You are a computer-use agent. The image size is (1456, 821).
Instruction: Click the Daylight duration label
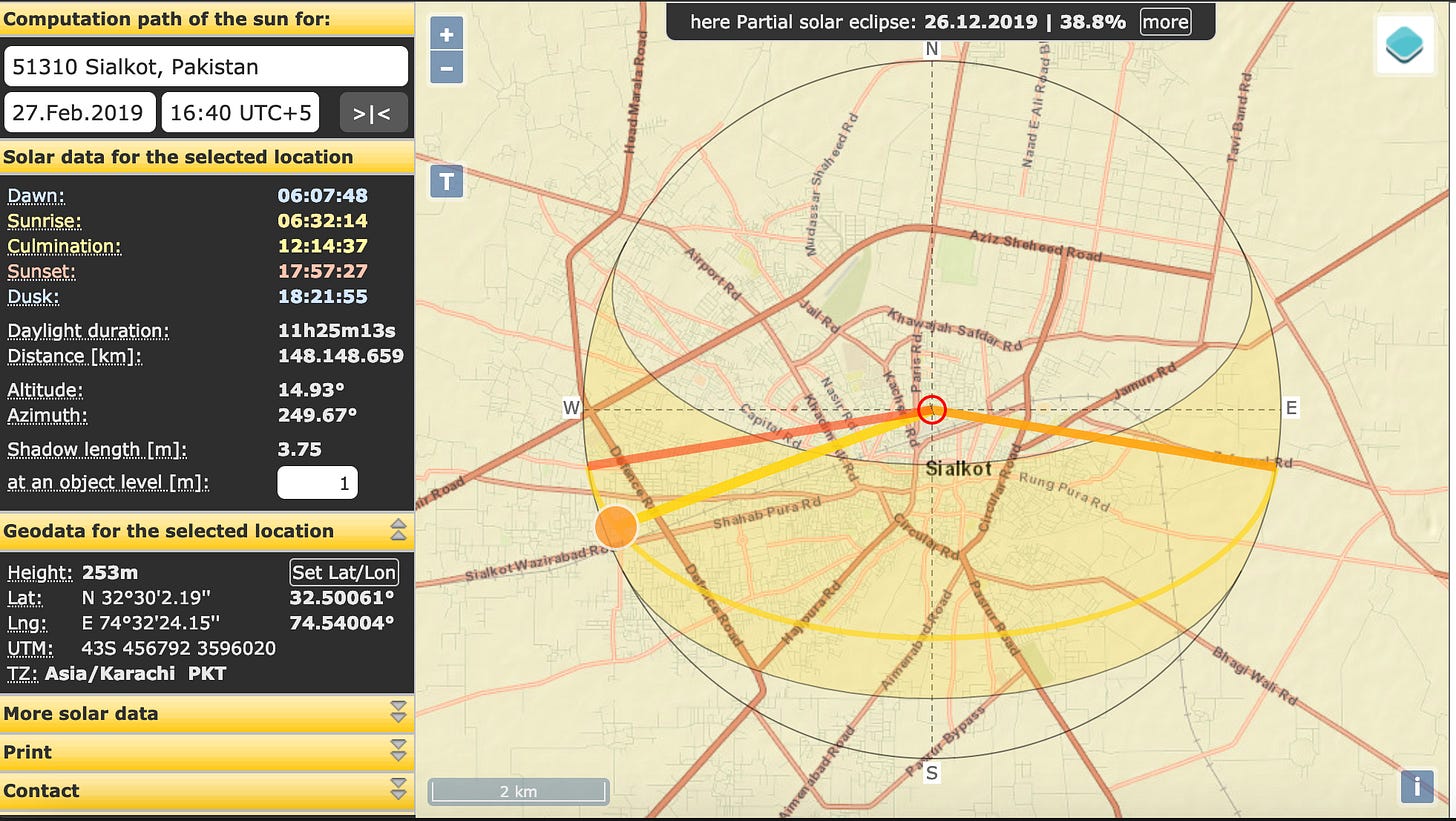coord(88,331)
